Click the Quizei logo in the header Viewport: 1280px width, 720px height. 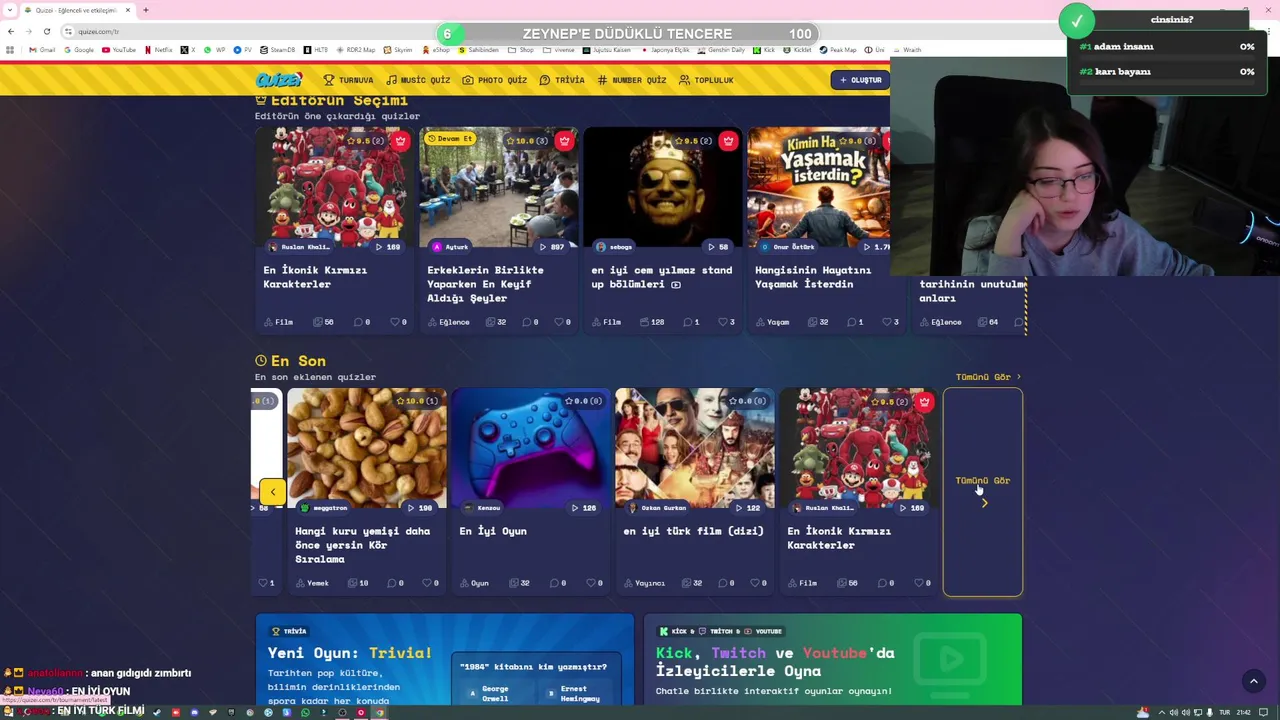coord(278,80)
